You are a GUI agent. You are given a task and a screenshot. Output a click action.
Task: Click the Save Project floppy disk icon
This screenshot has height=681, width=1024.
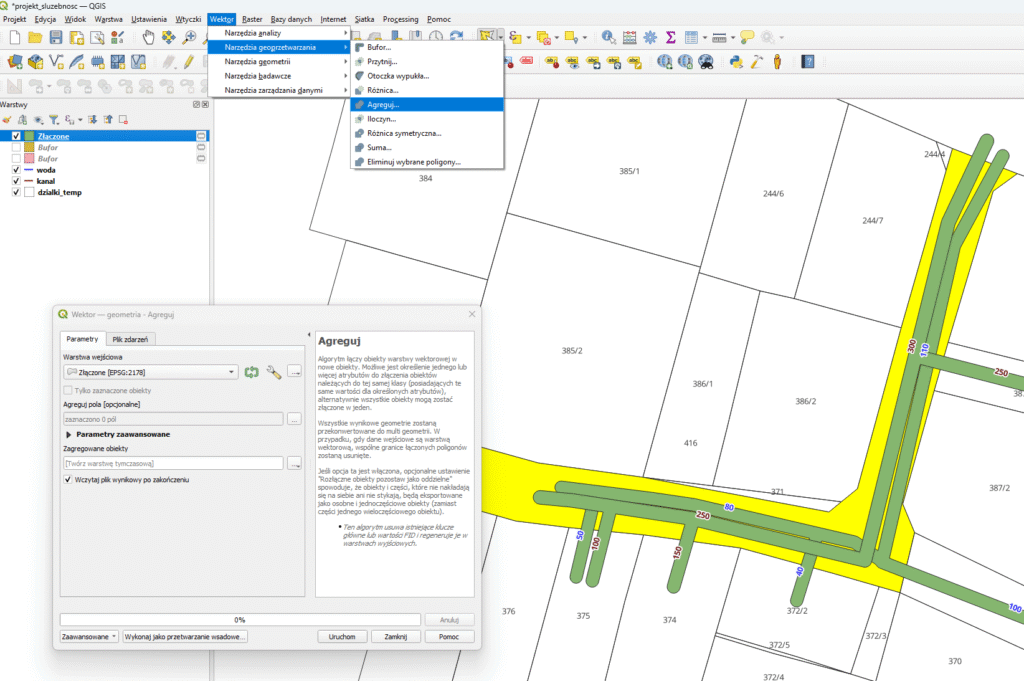[56, 38]
